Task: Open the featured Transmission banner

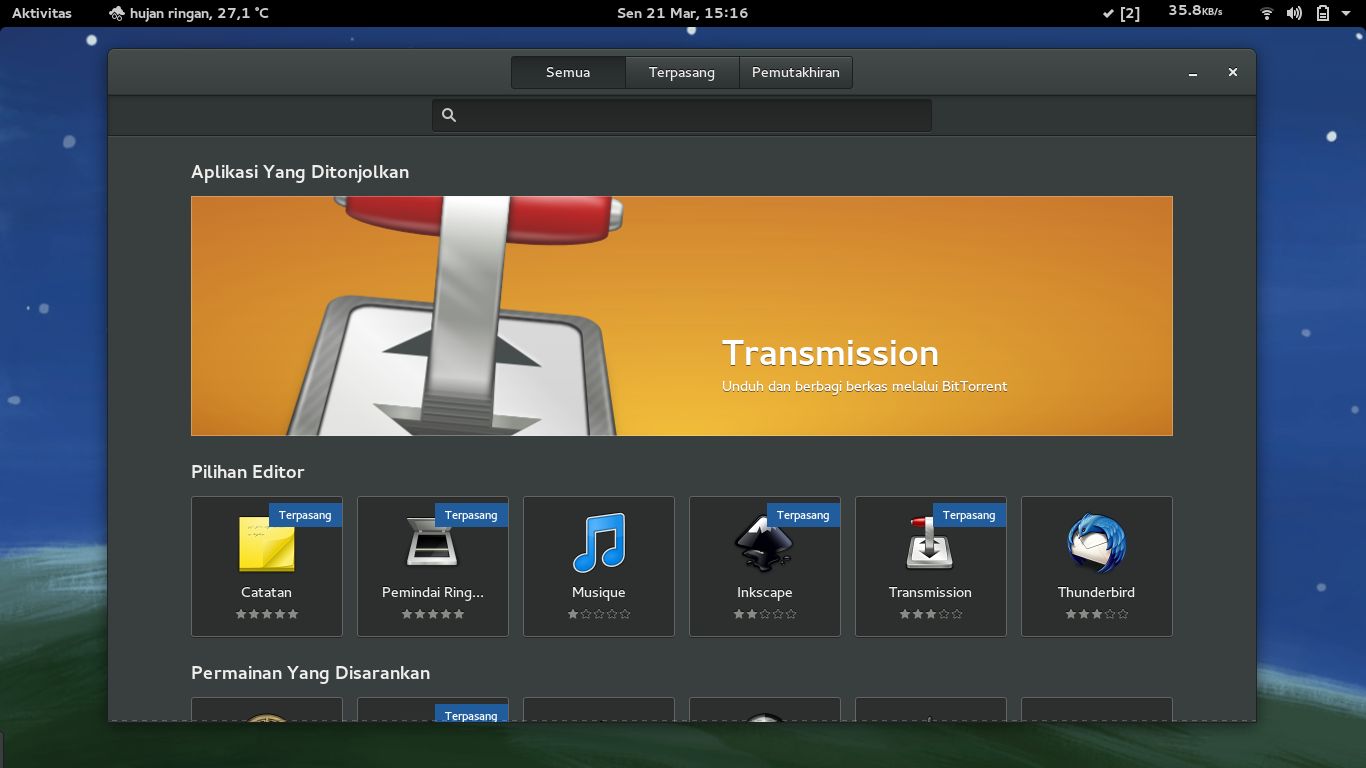Action: 682,316
